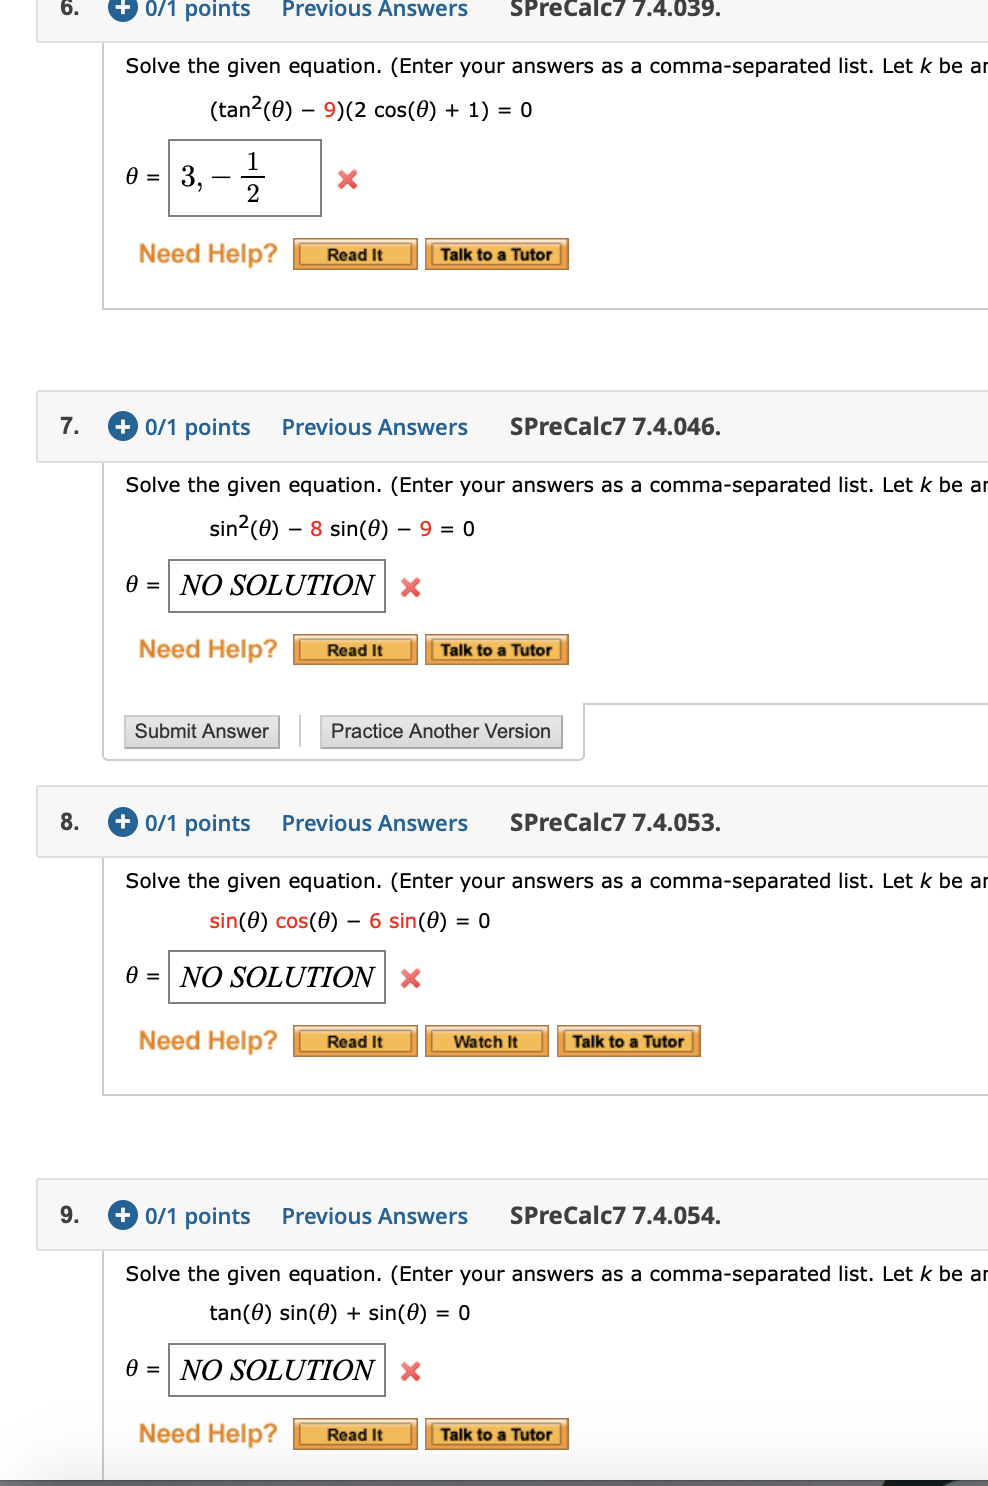Viewport: 988px width, 1486px height.
Task: Click the plus points icon on question 8
Action: pos(122,823)
